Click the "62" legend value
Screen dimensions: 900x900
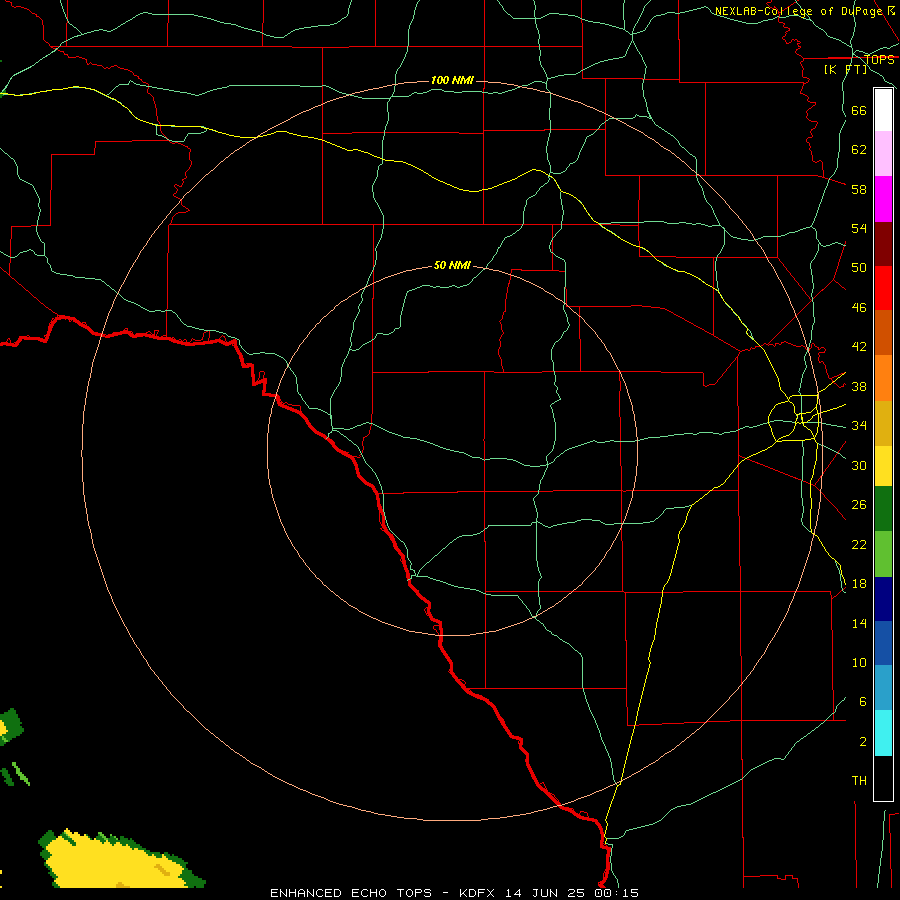[x=859, y=150]
